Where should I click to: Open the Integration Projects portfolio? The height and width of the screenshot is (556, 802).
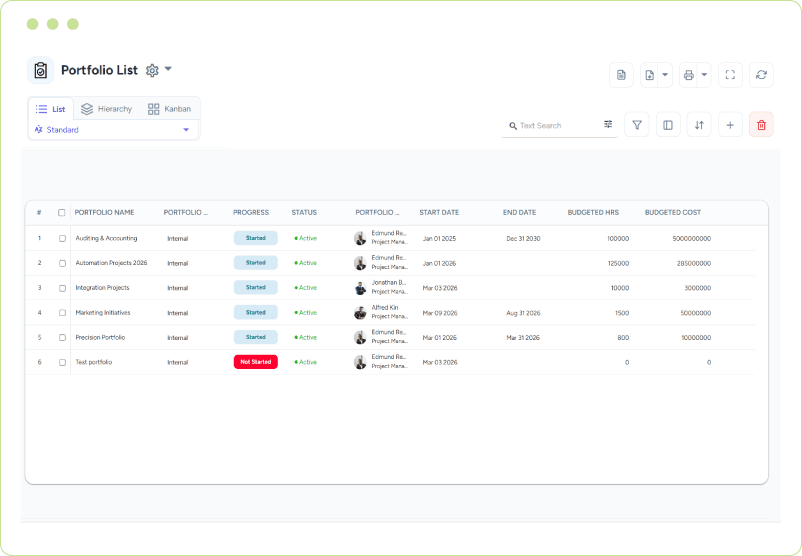[x=102, y=288]
